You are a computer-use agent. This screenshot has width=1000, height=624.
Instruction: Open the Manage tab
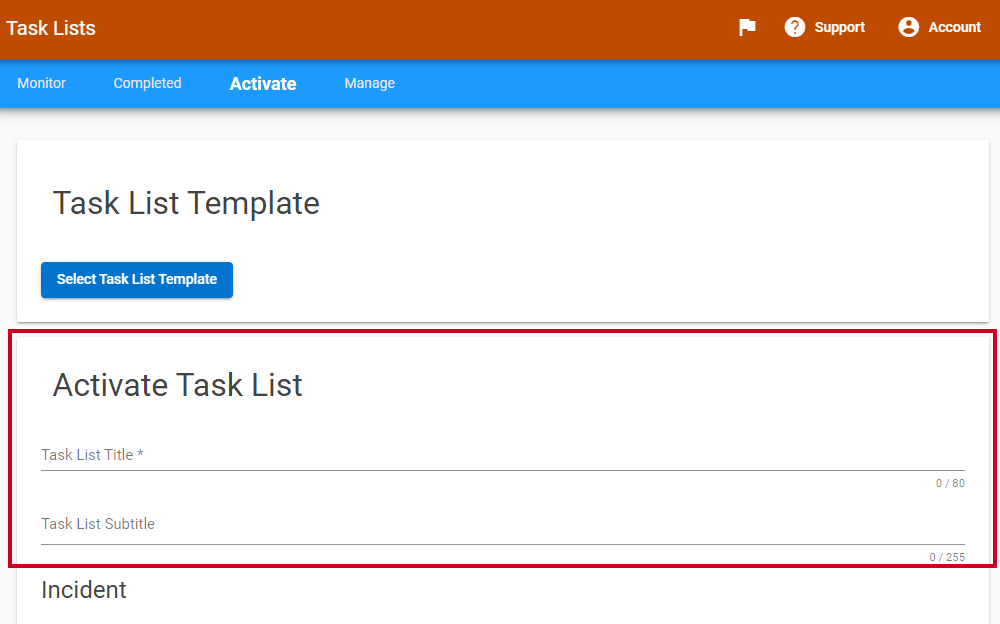(369, 84)
